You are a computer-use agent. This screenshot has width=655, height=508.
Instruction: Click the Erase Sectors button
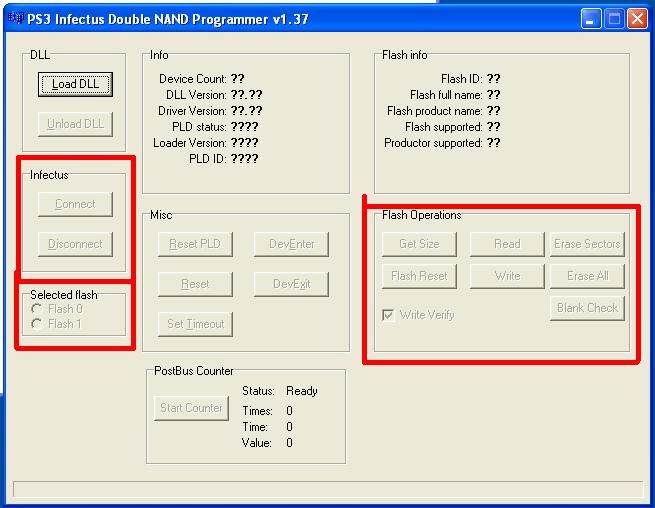tap(587, 244)
